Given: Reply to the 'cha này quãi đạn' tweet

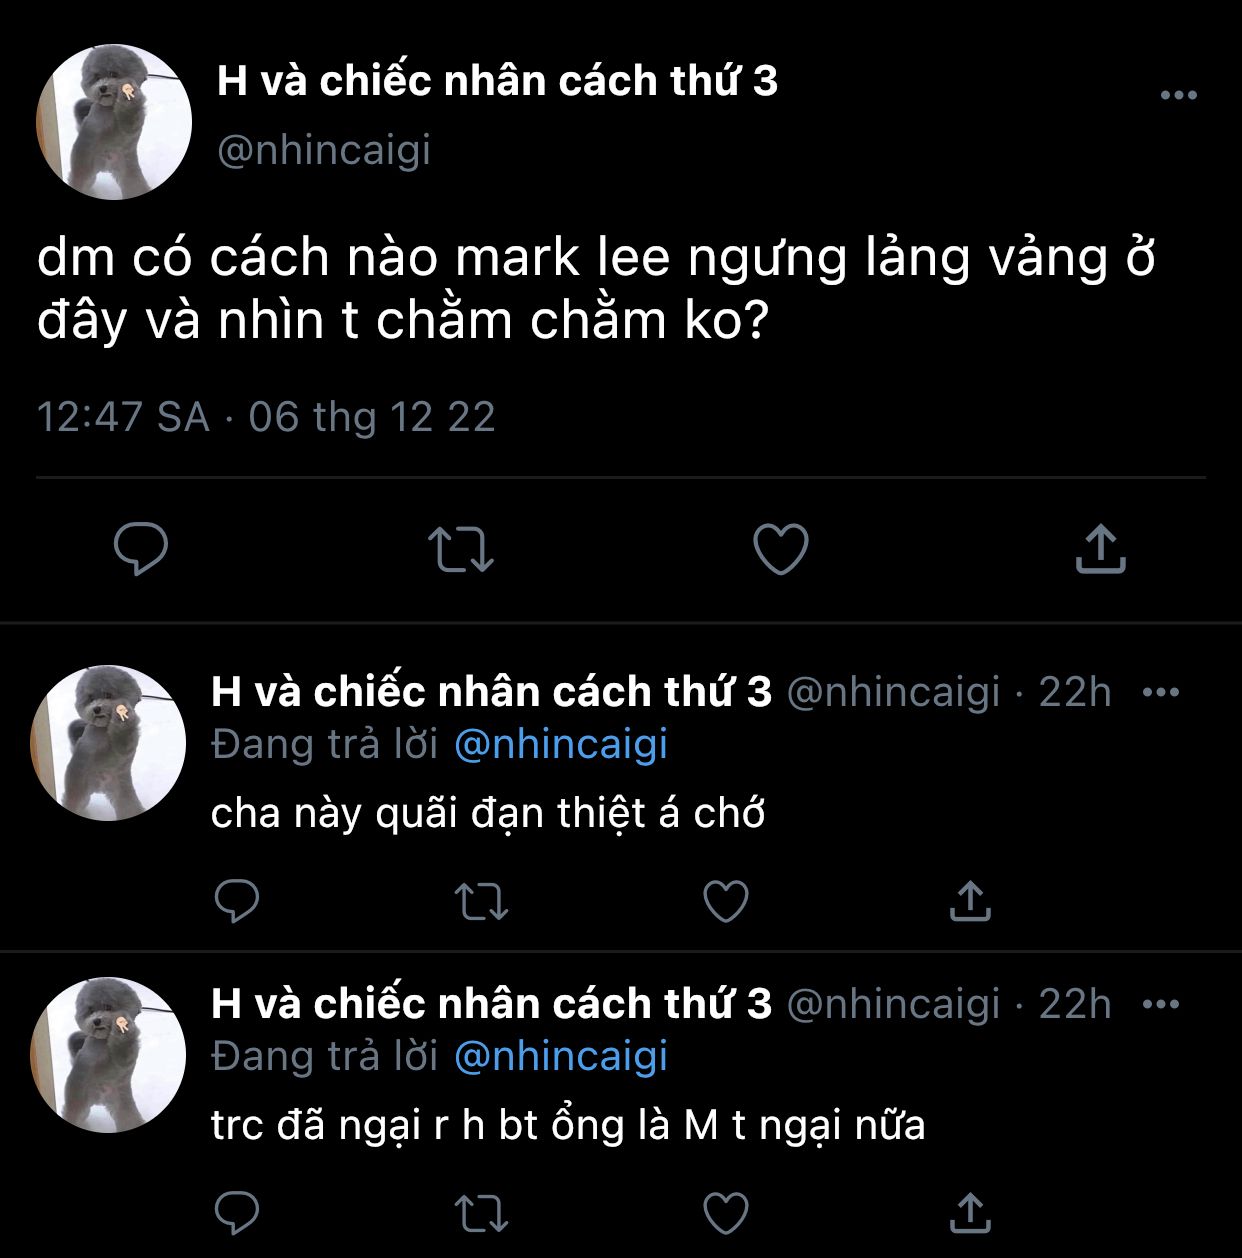Looking at the screenshot, I should click(237, 901).
